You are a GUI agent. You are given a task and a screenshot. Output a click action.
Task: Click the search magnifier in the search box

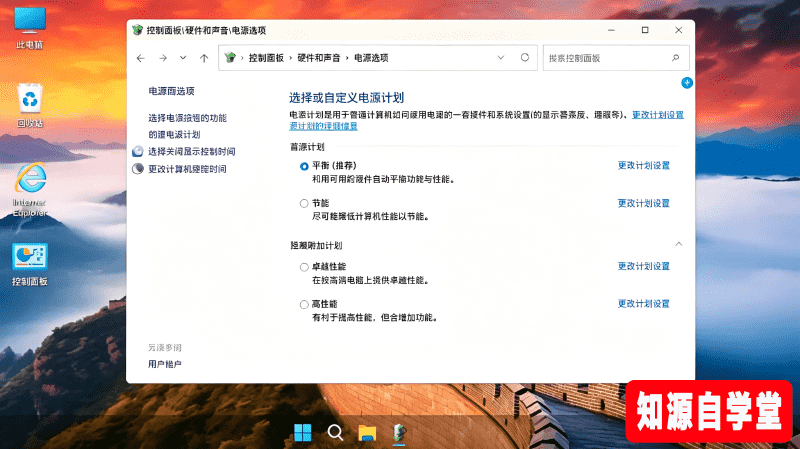[676, 58]
